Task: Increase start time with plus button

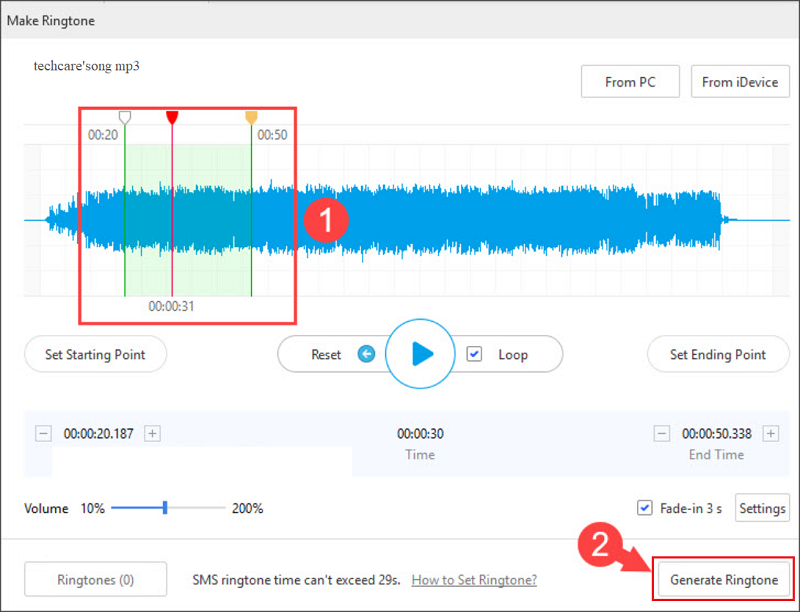Action: pyautogui.click(x=152, y=434)
